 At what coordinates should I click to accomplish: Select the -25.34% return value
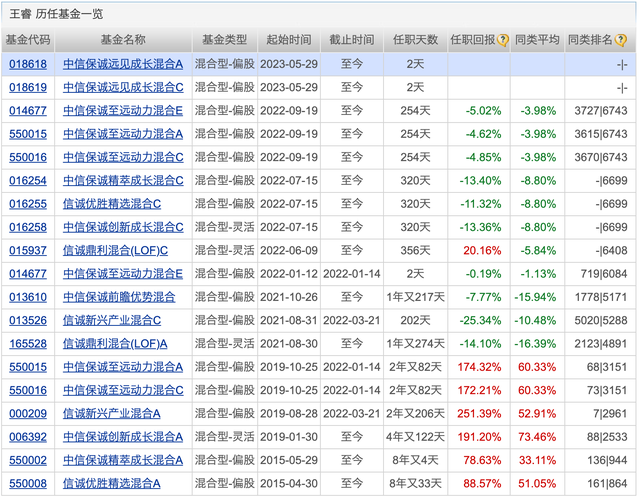pyautogui.click(x=480, y=320)
